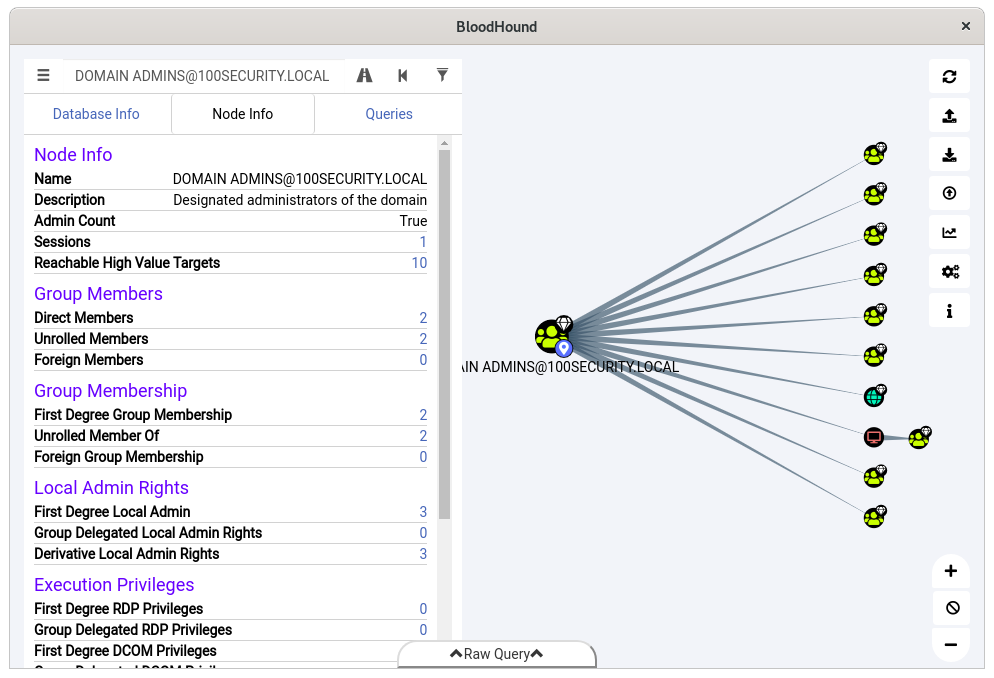Open the hamburger menu in search bar
Image resolution: width=994 pixels, height=678 pixels.
coord(43,76)
